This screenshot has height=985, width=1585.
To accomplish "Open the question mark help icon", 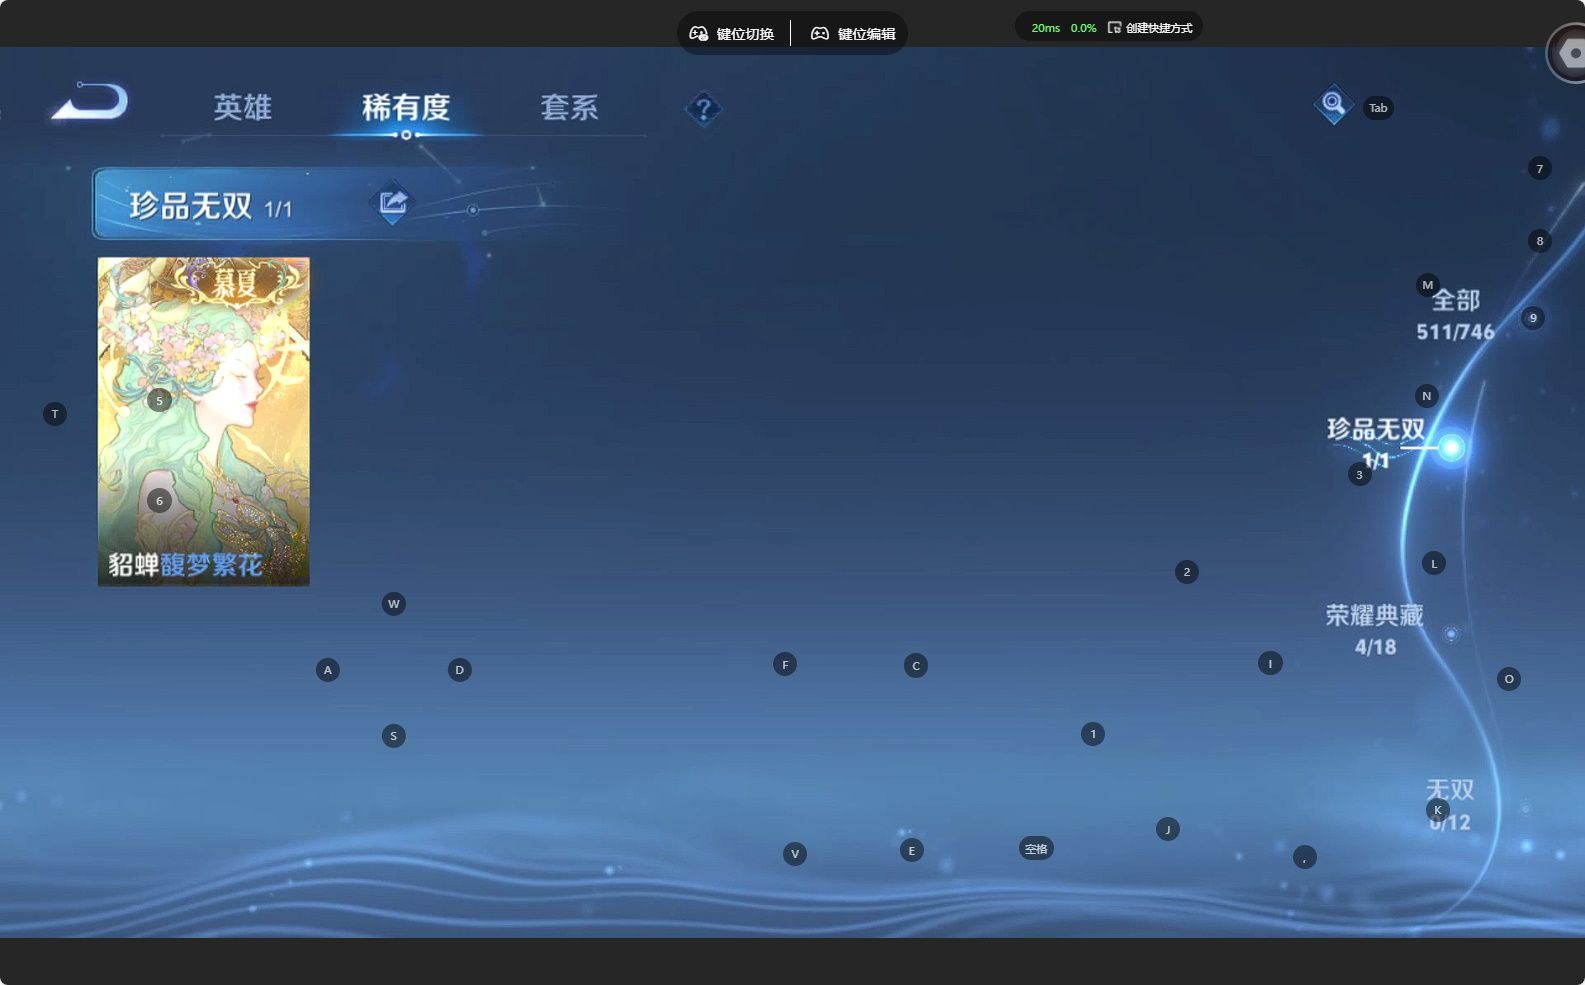I will tap(703, 108).
